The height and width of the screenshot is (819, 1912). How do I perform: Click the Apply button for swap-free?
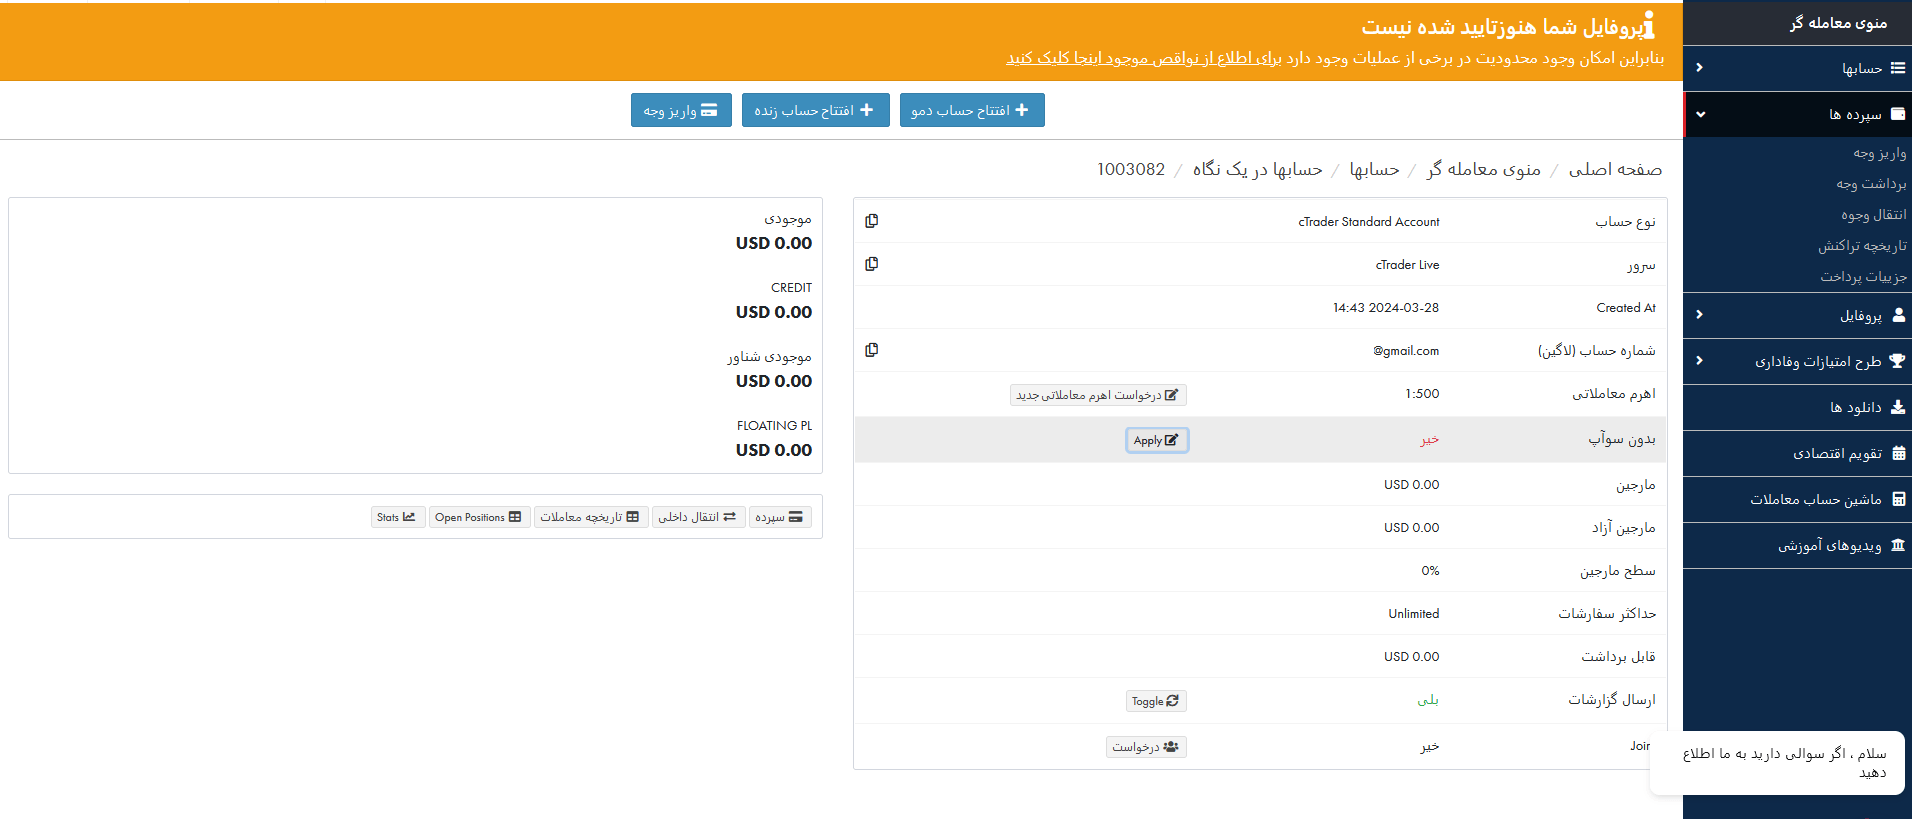[x=1157, y=440]
